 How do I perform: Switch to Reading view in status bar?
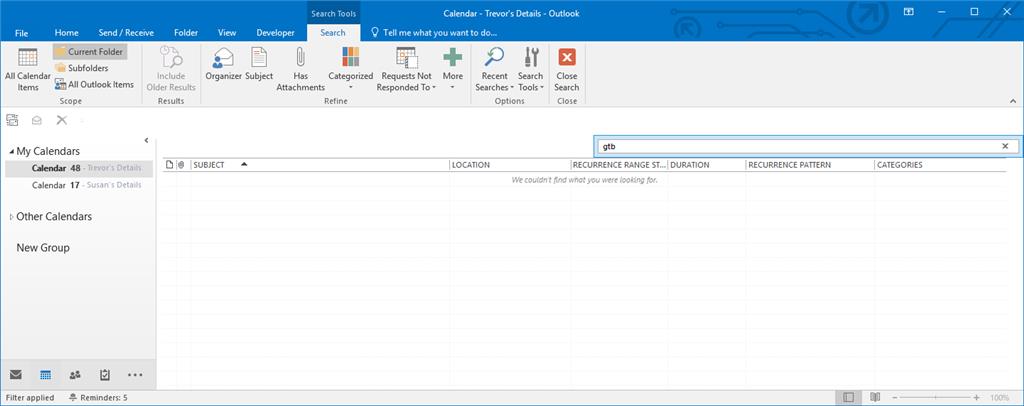(x=875, y=398)
